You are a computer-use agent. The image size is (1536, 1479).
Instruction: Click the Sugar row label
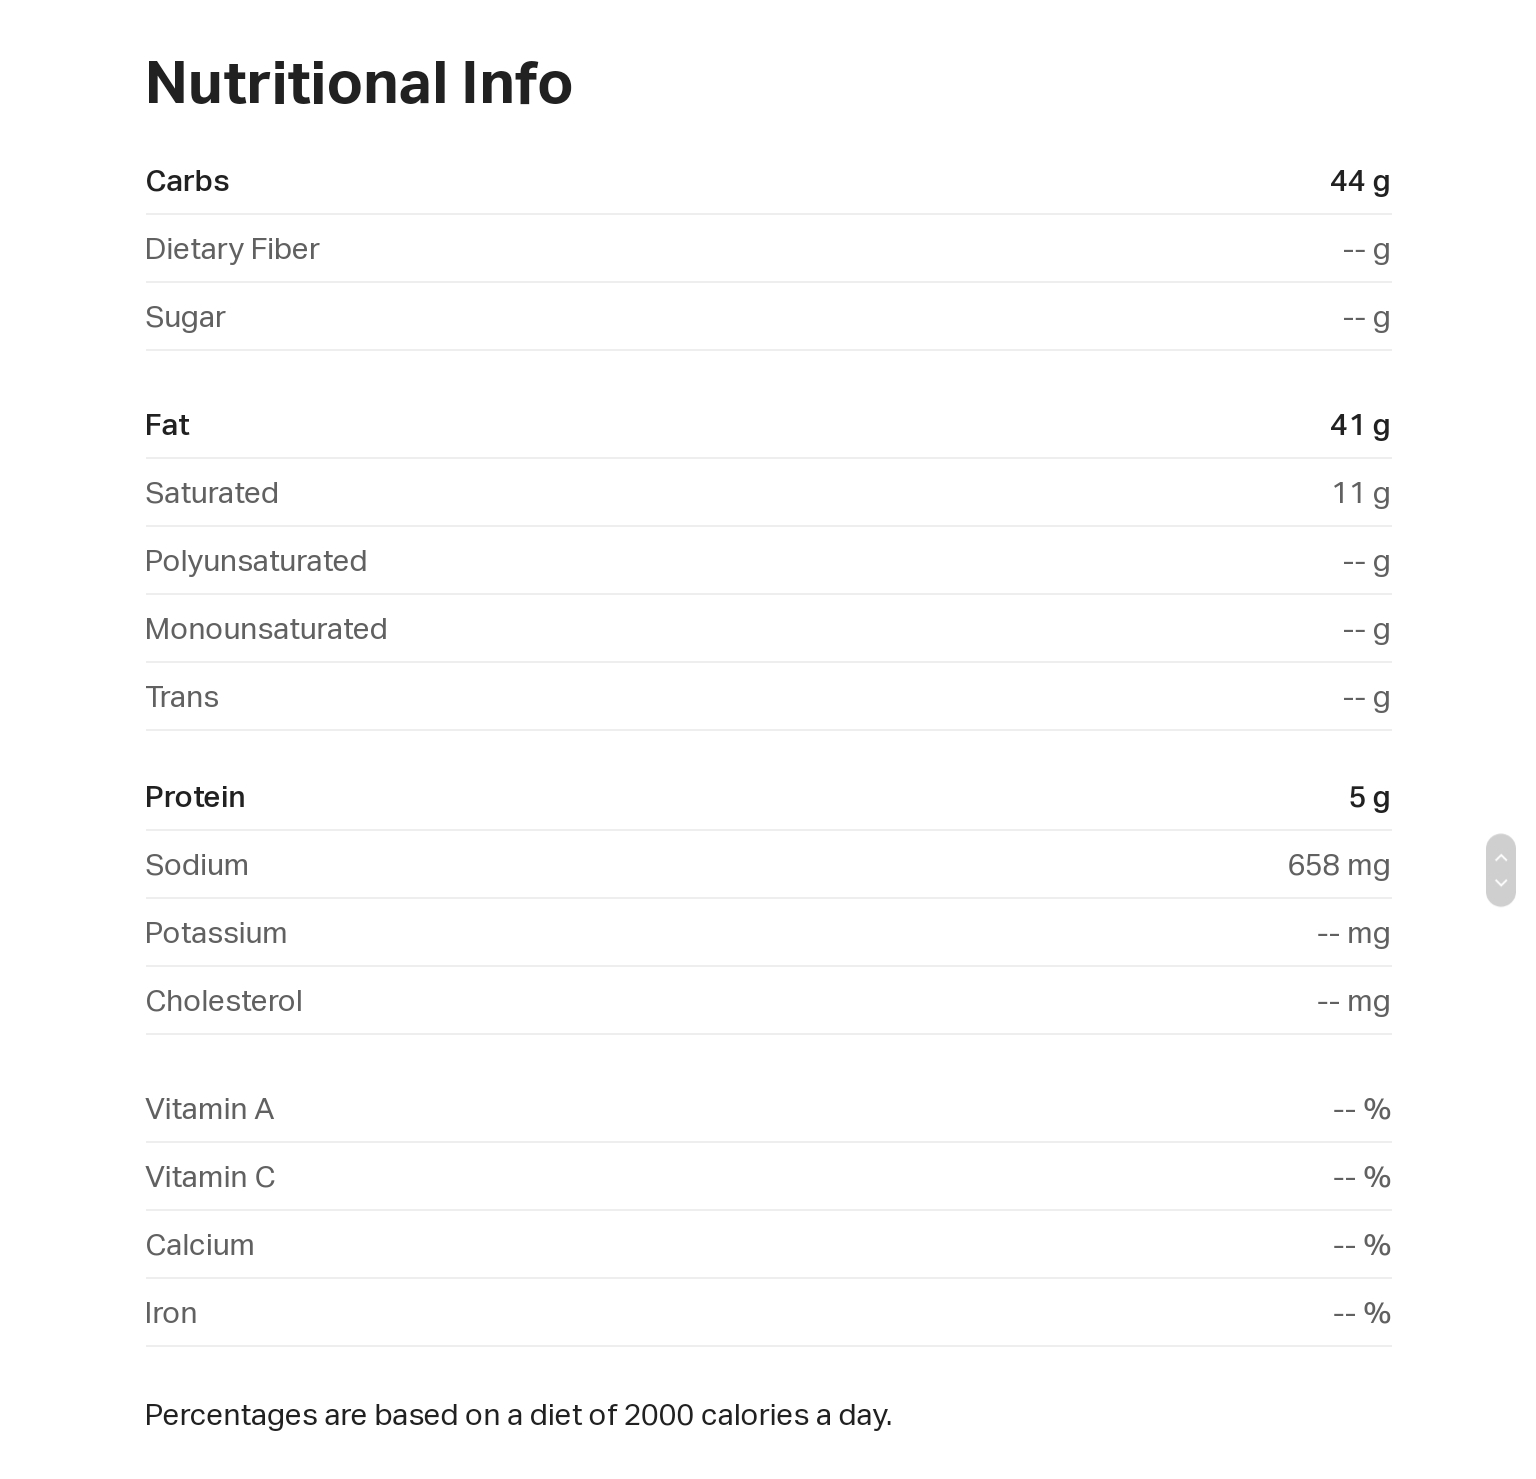(185, 317)
